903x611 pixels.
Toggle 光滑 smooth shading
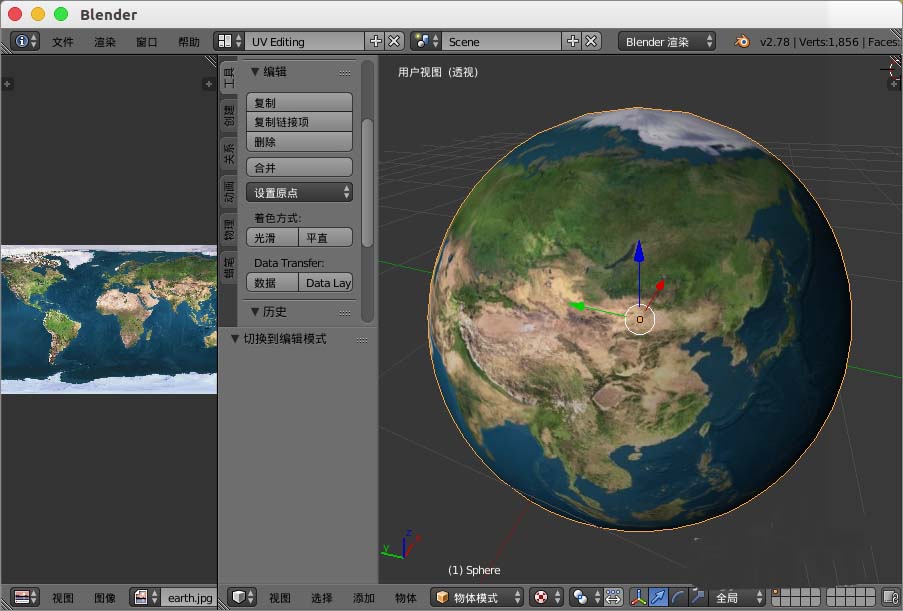pyautogui.click(x=264, y=237)
